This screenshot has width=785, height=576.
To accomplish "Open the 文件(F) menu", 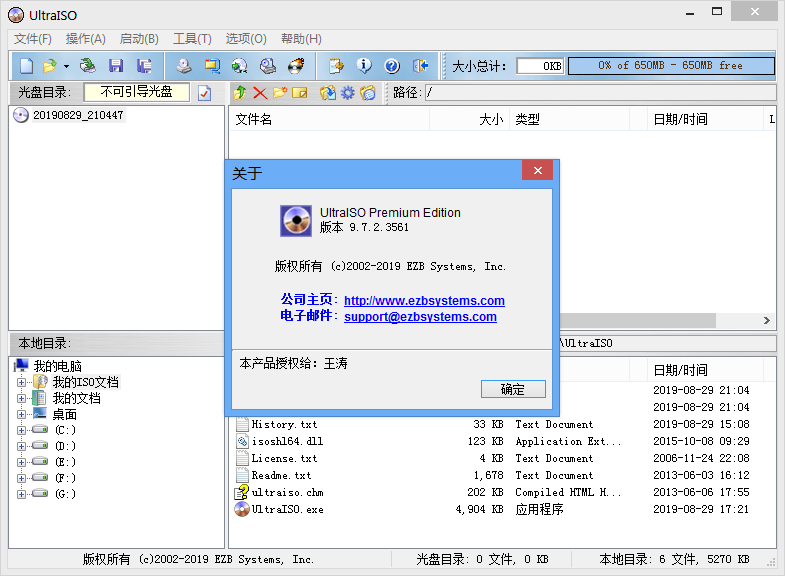I will (33, 39).
